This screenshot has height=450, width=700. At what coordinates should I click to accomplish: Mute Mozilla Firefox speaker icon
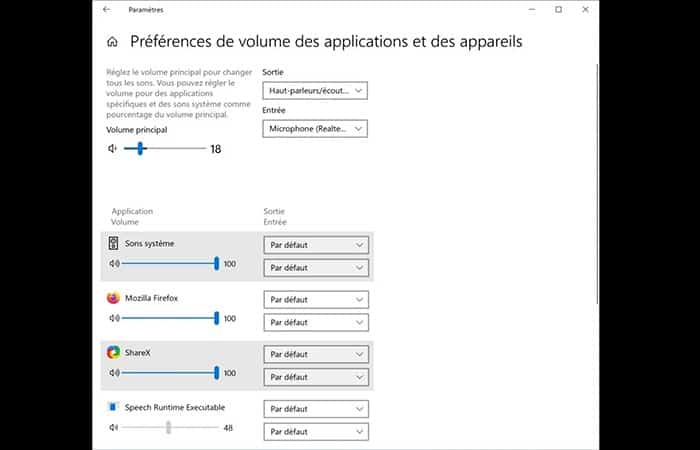tap(114, 318)
